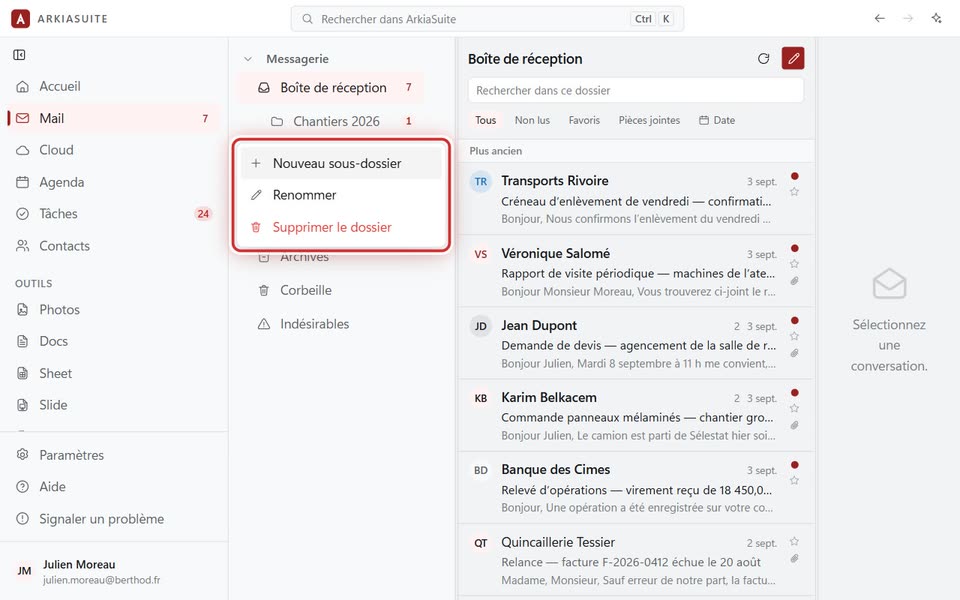Select the Tous filter
Screen dimensions: 960x600
486,120
